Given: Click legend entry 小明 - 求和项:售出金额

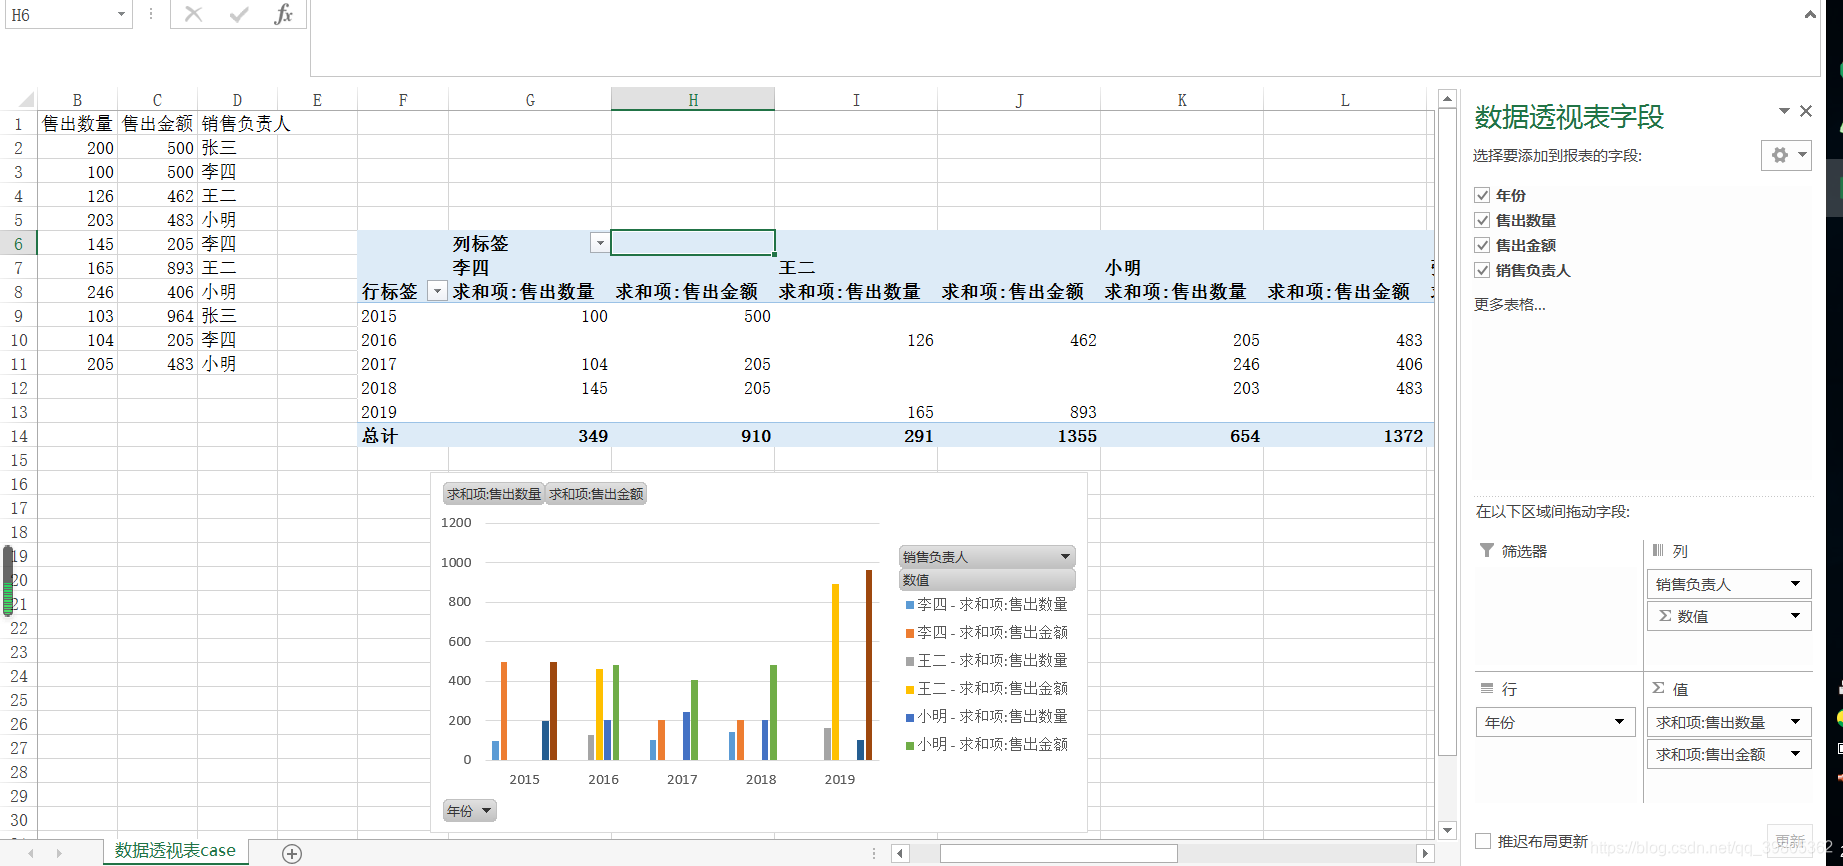Looking at the screenshot, I should click(986, 744).
